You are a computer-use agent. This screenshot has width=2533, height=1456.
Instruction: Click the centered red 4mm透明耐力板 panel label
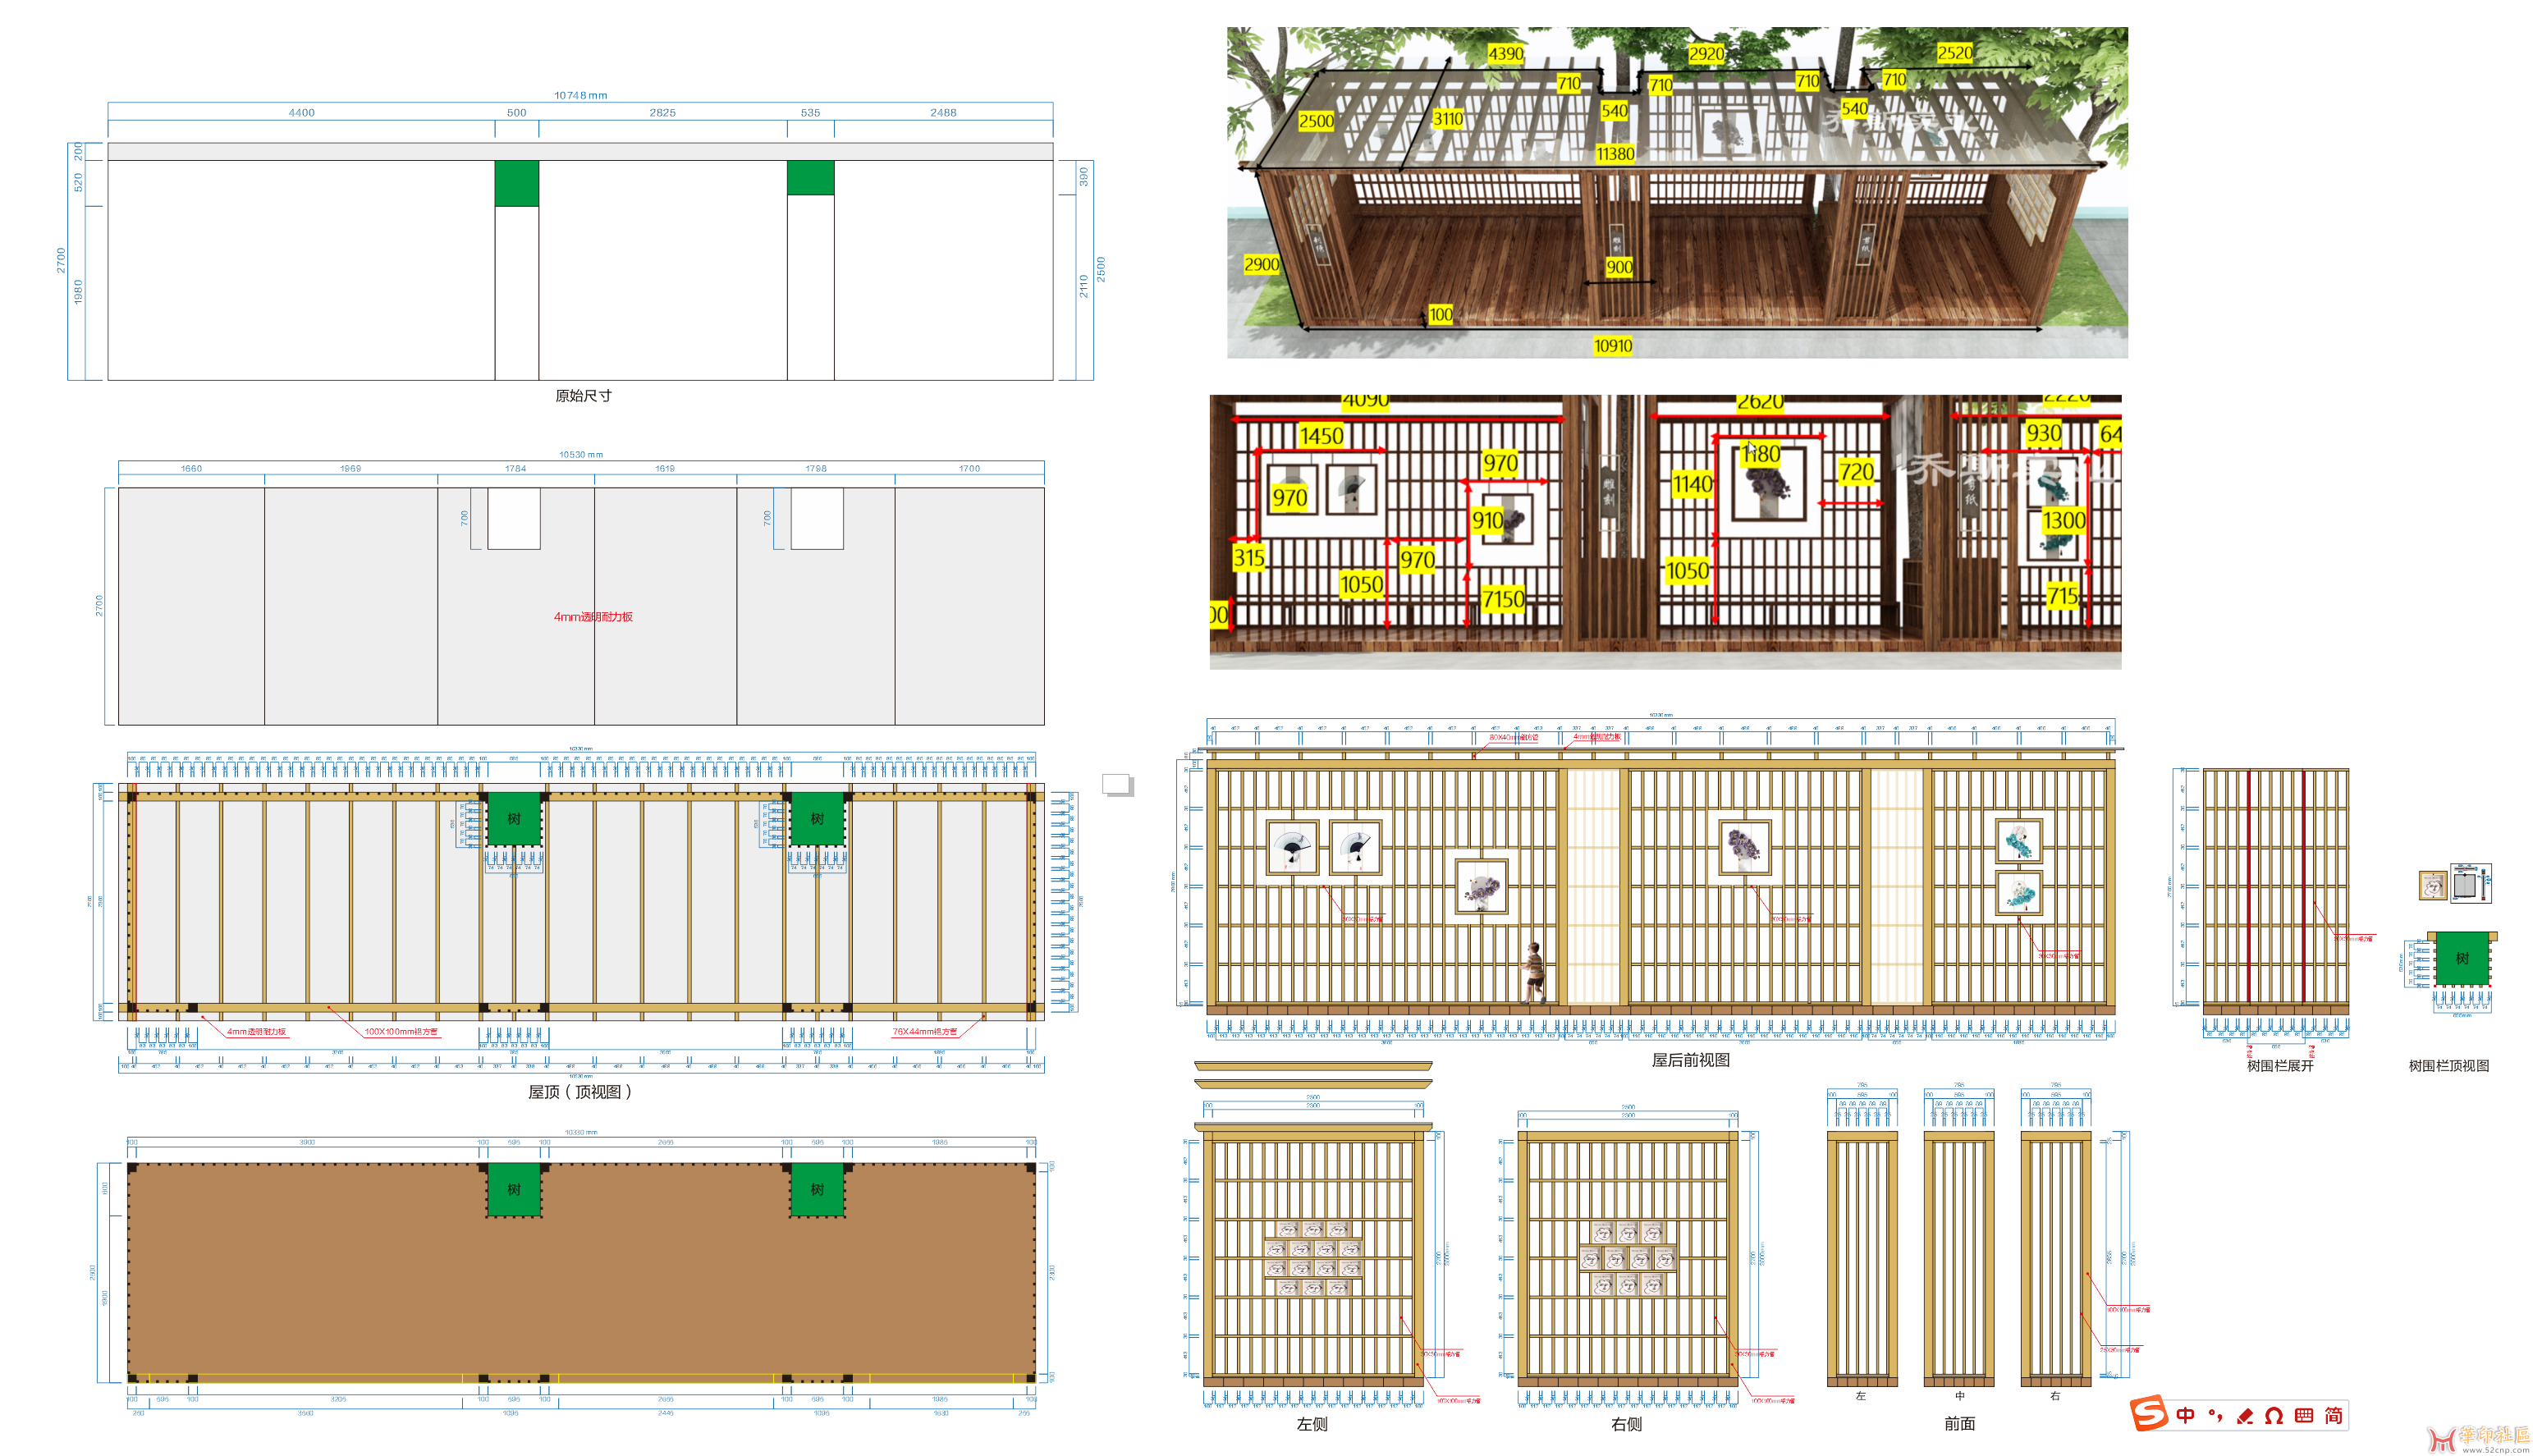[593, 617]
